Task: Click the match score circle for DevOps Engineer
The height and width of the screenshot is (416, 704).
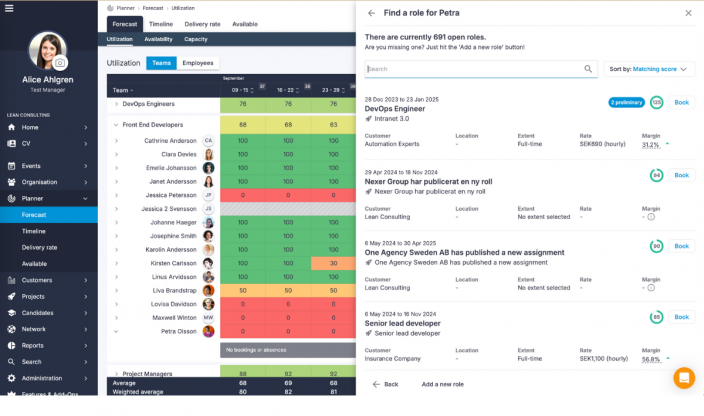Action: pos(656,102)
